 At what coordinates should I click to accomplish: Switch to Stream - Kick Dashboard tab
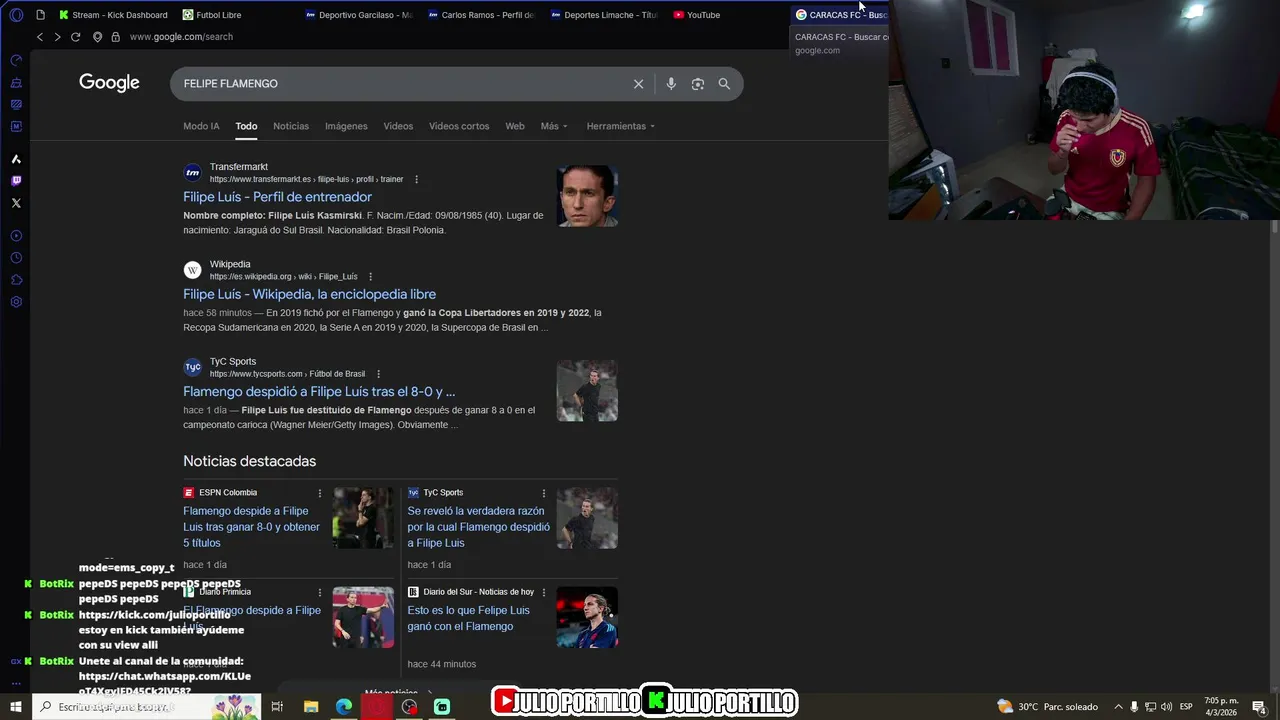coord(113,15)
